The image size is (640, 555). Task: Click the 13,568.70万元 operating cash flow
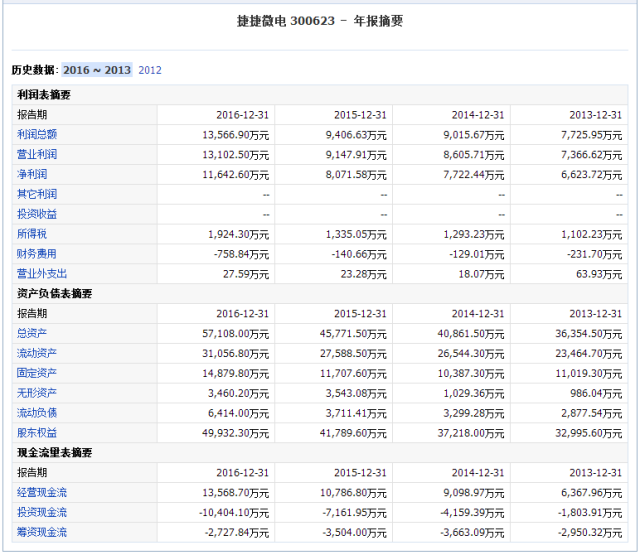[x=236, y=493]
